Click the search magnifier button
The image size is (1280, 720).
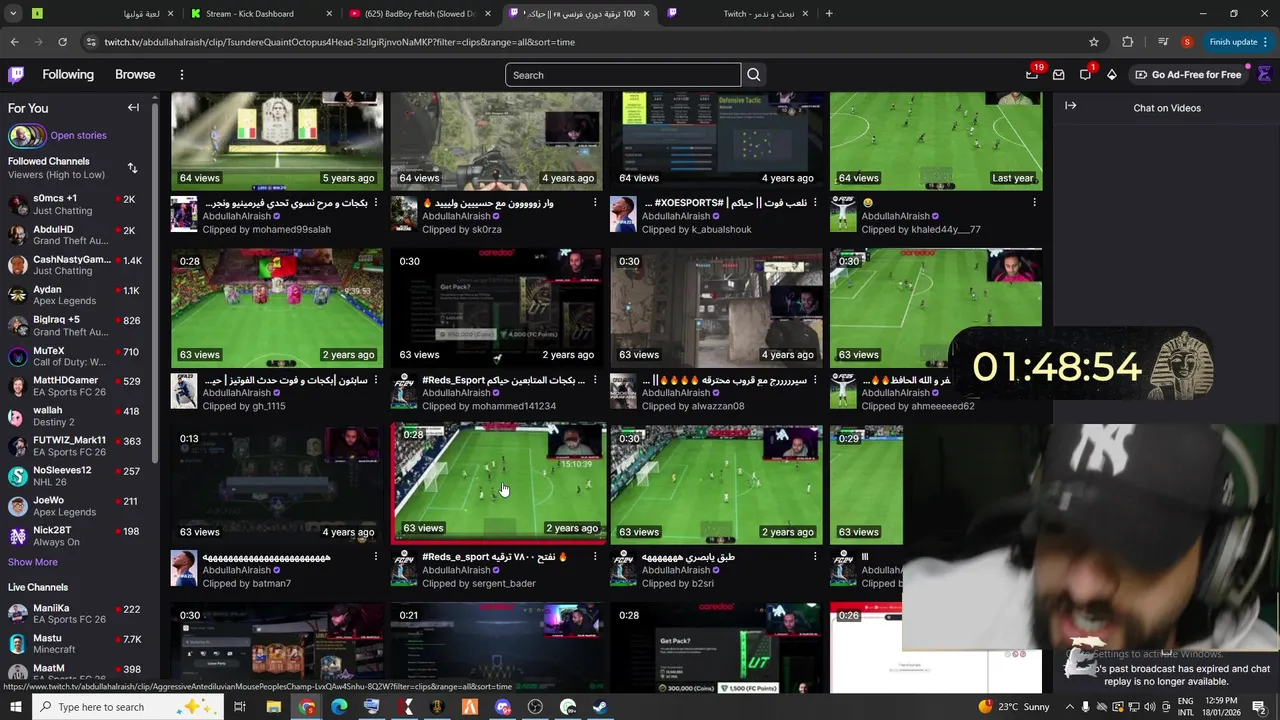[754, 75]
